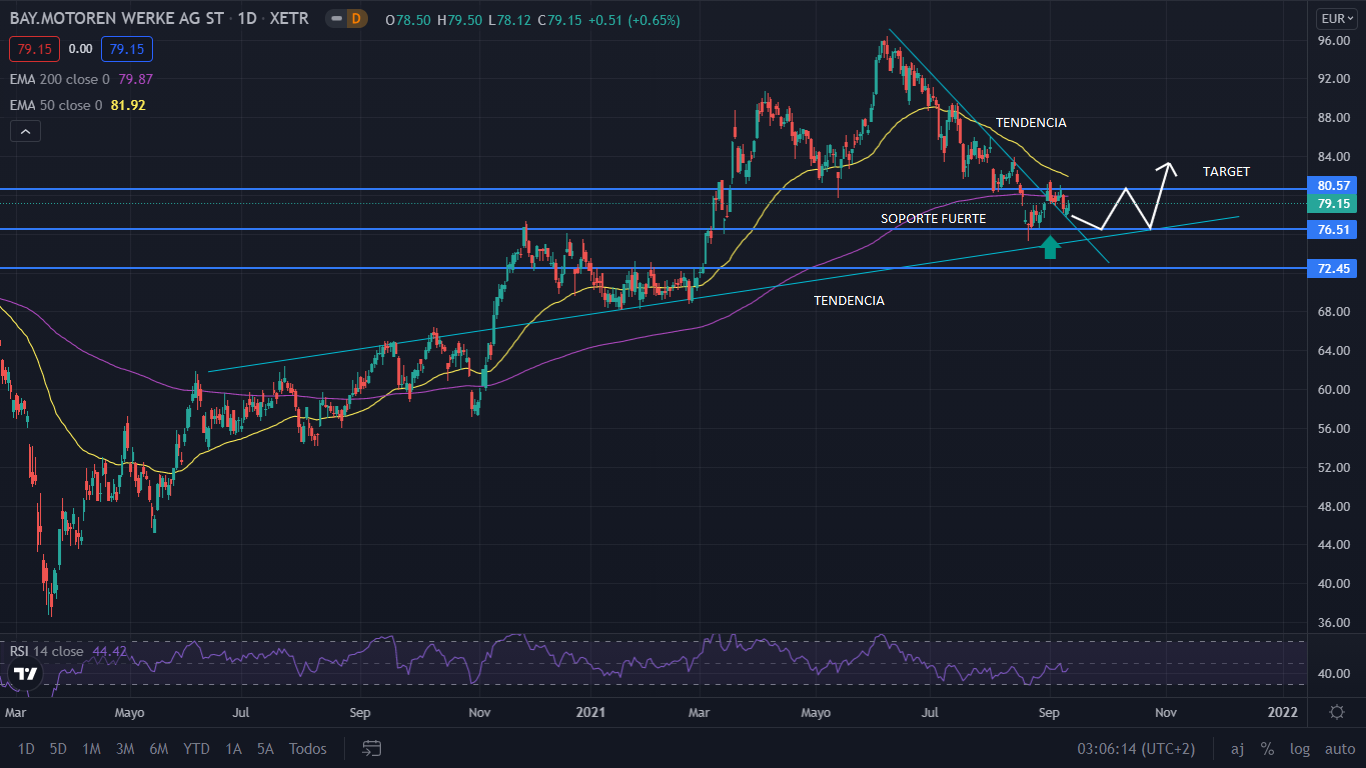The height and width of the screenshot is (768, 1366).
Task: Select the YTD time range
Action: [197, 749]
